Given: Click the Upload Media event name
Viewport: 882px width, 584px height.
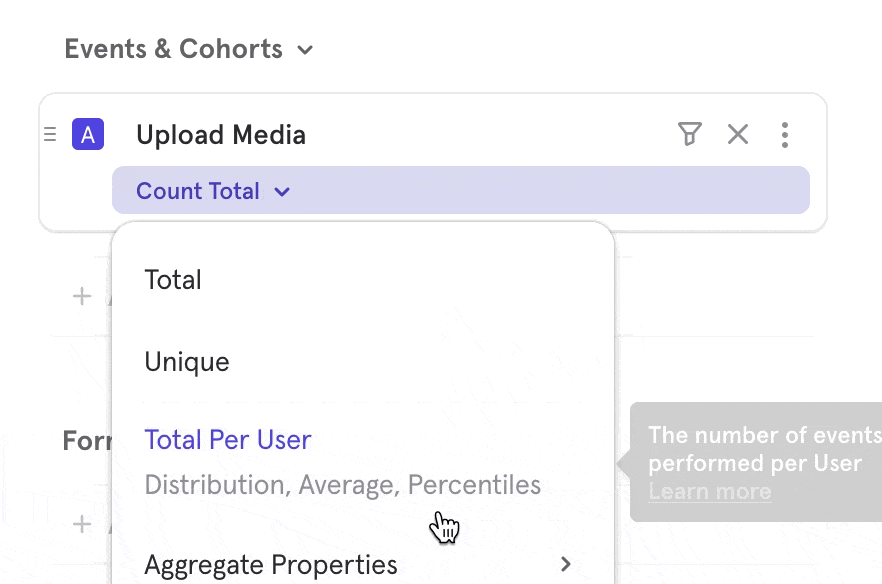Looking at the screenshot, I should 221,135.
